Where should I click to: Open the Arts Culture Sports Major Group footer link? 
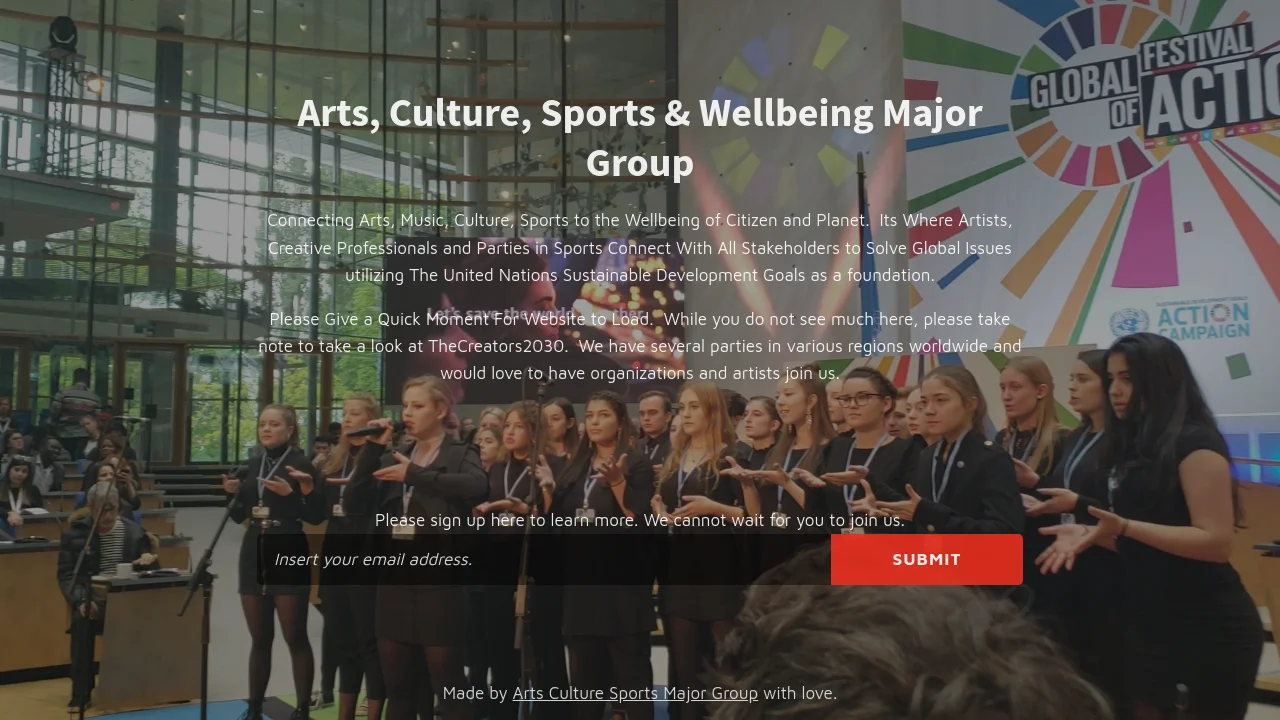(x=635, y=693)
